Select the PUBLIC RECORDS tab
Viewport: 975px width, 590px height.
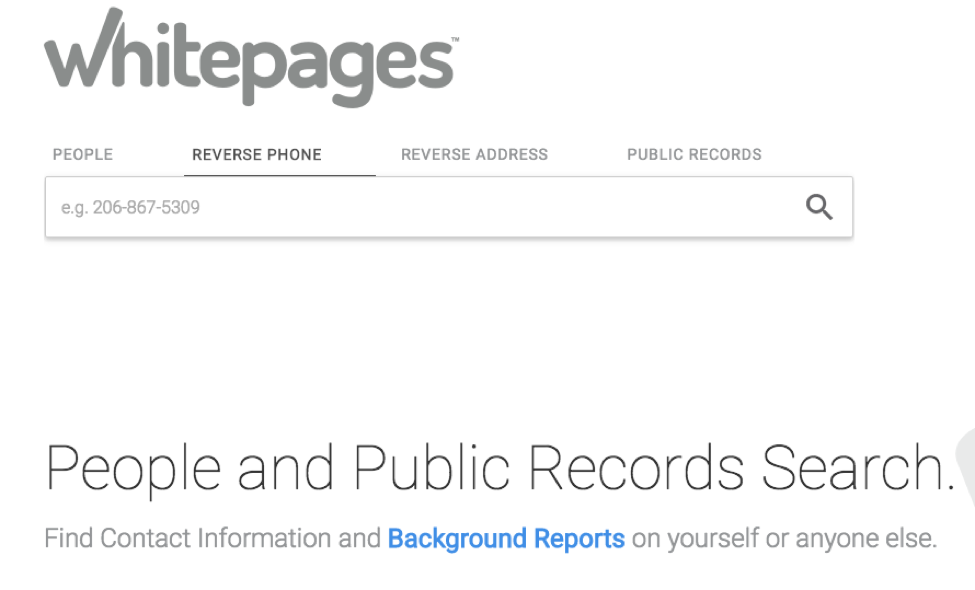click(694, 154)
